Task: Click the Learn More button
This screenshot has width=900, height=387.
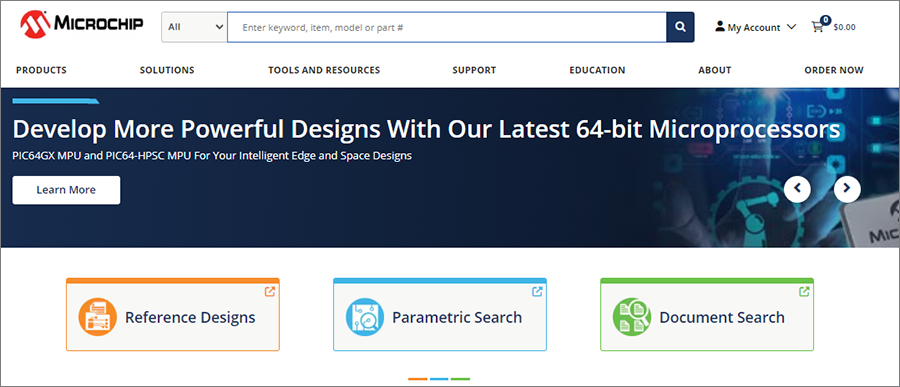Action: click(66, 190)
